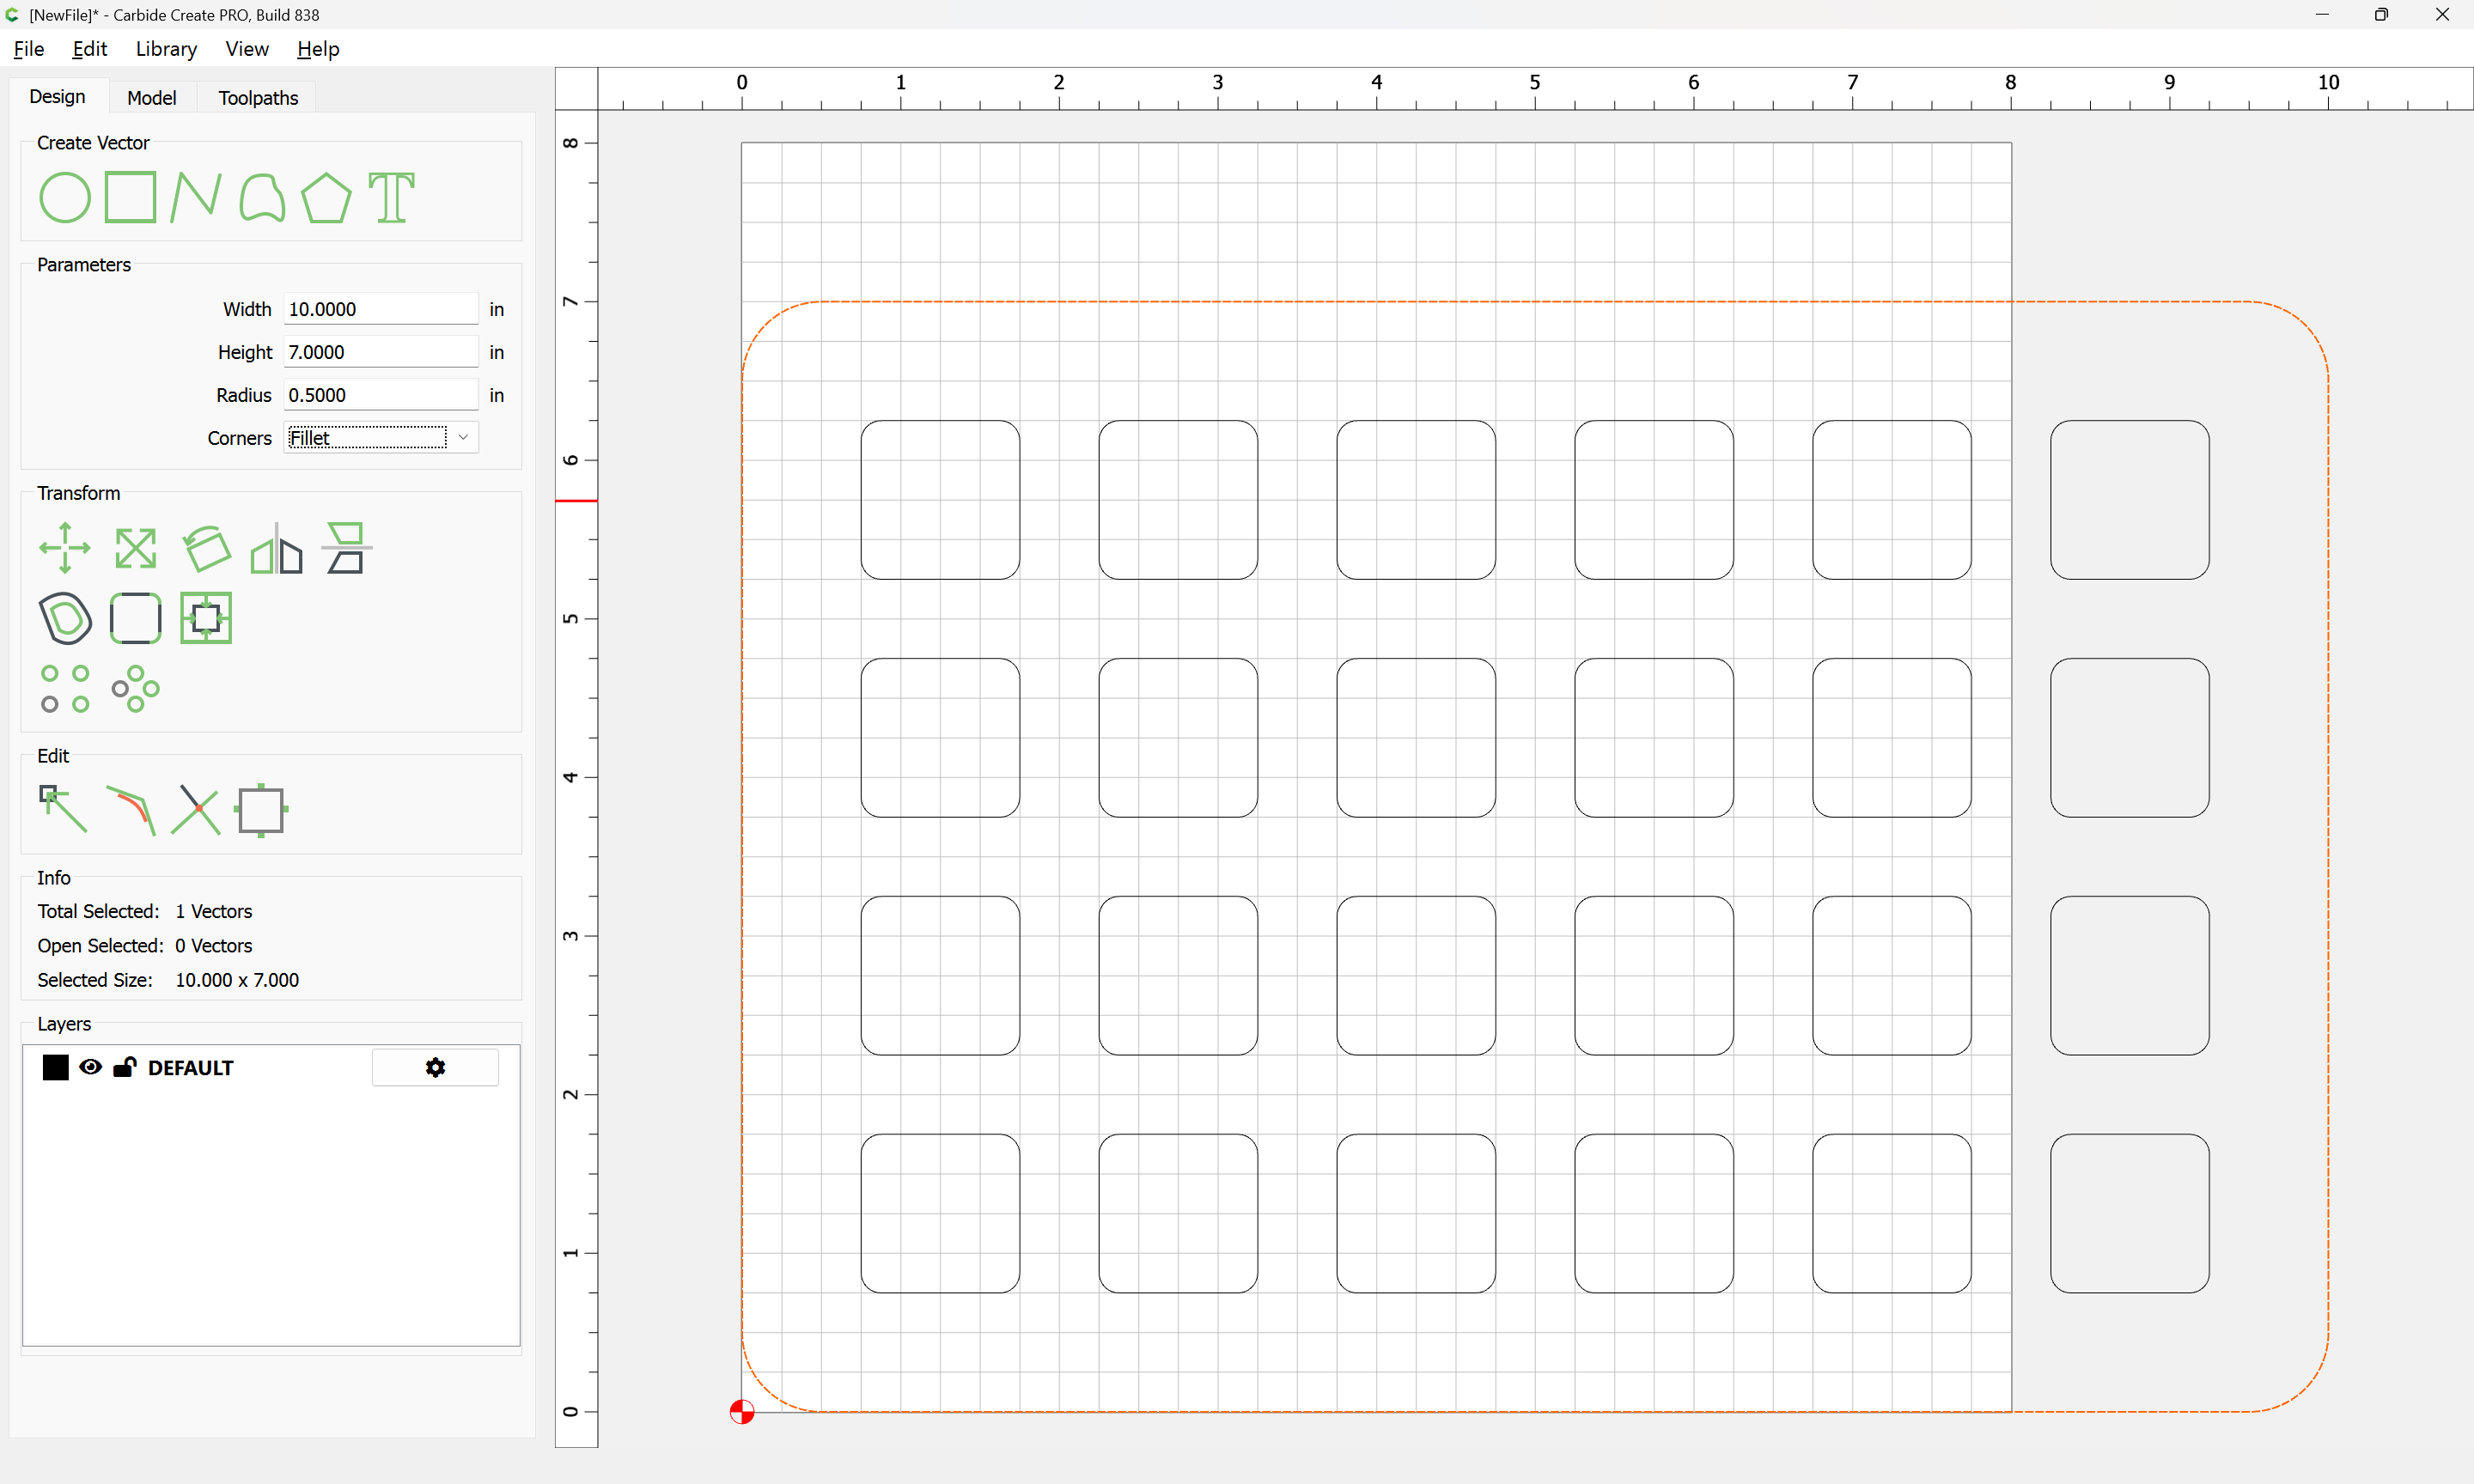2474x1484 pixels.
Task: Open DEFAULT layer settings gear
Action: point(435,1068)
